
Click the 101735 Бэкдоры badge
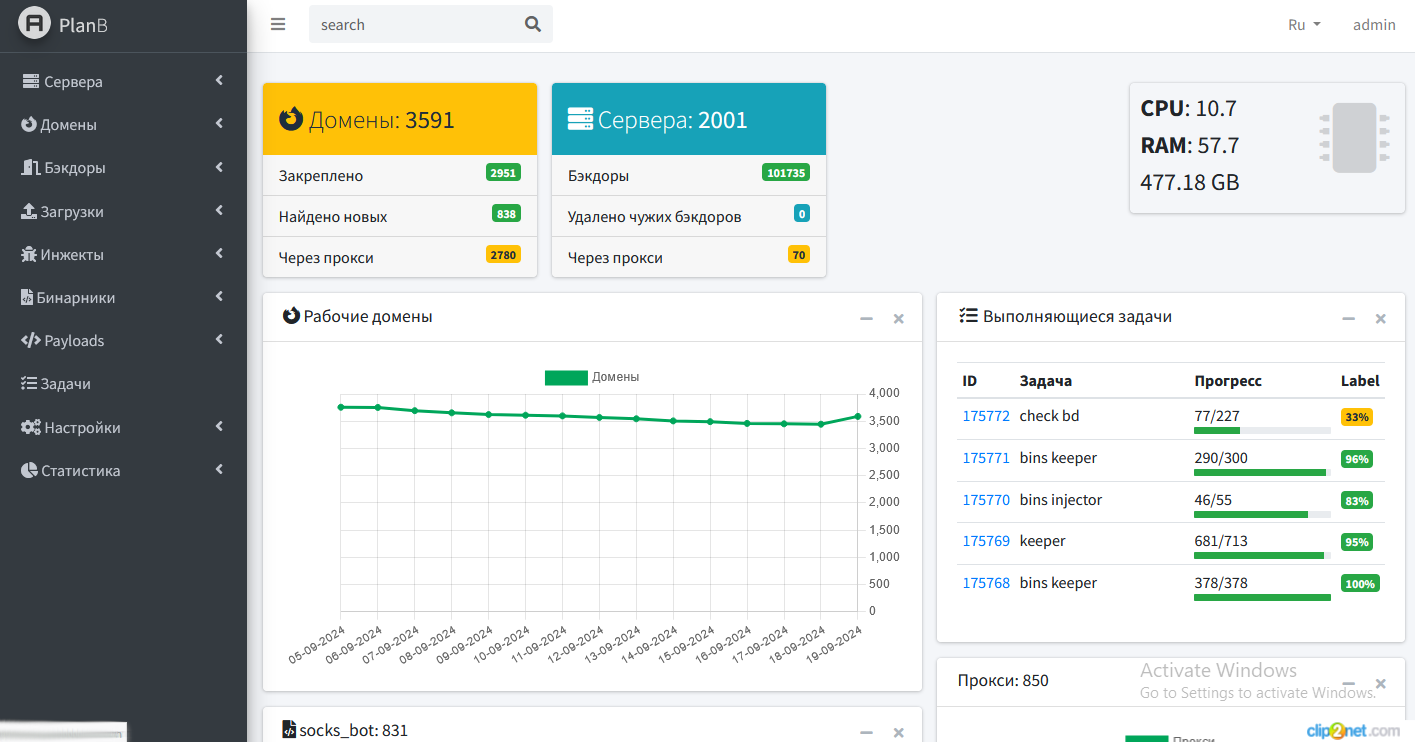click(x=786, y=173)
